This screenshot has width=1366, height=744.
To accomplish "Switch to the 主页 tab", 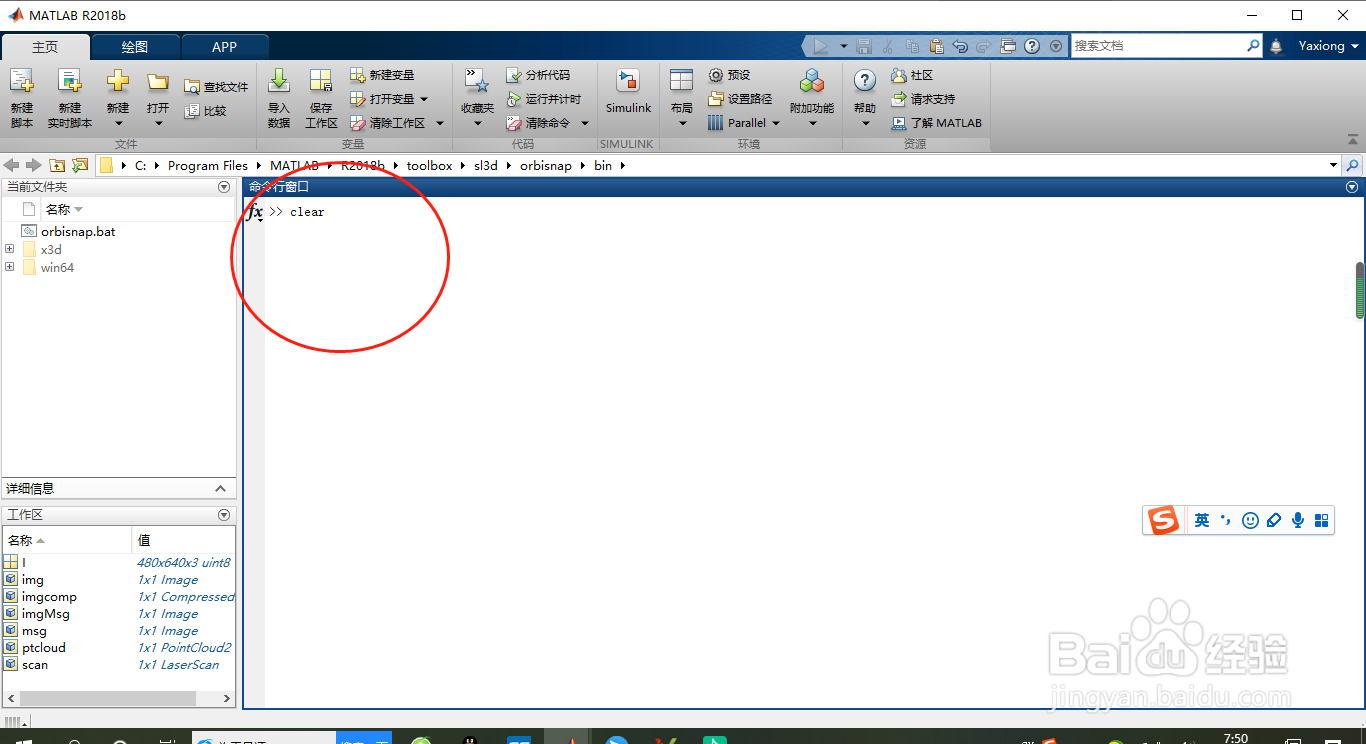I will (45, 47).
